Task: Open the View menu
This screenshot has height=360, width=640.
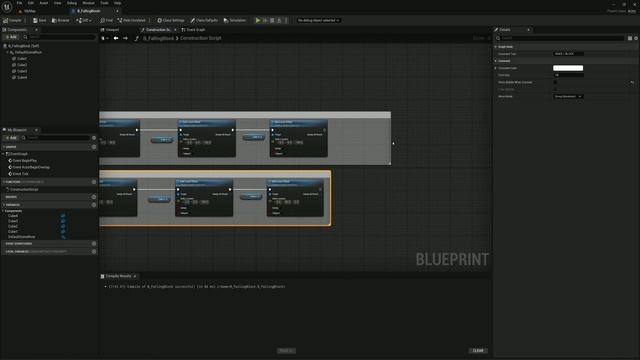Action: point(58,3)
